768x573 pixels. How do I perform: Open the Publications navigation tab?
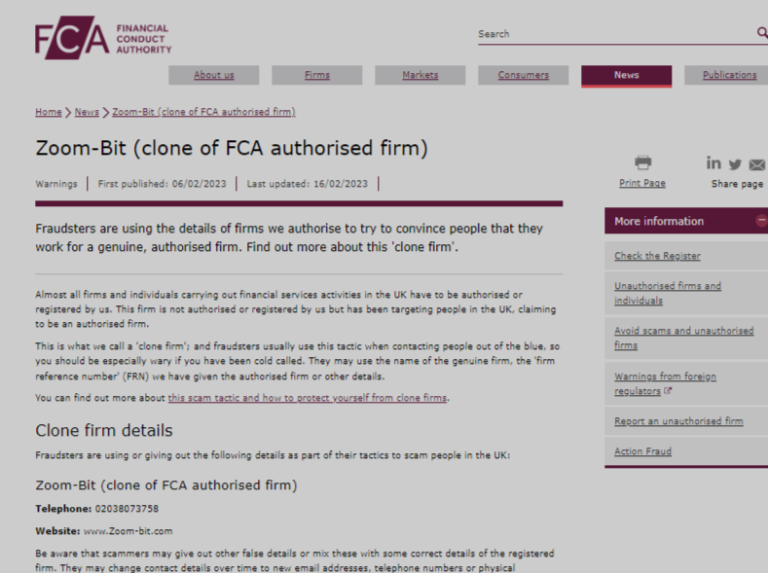729,75
